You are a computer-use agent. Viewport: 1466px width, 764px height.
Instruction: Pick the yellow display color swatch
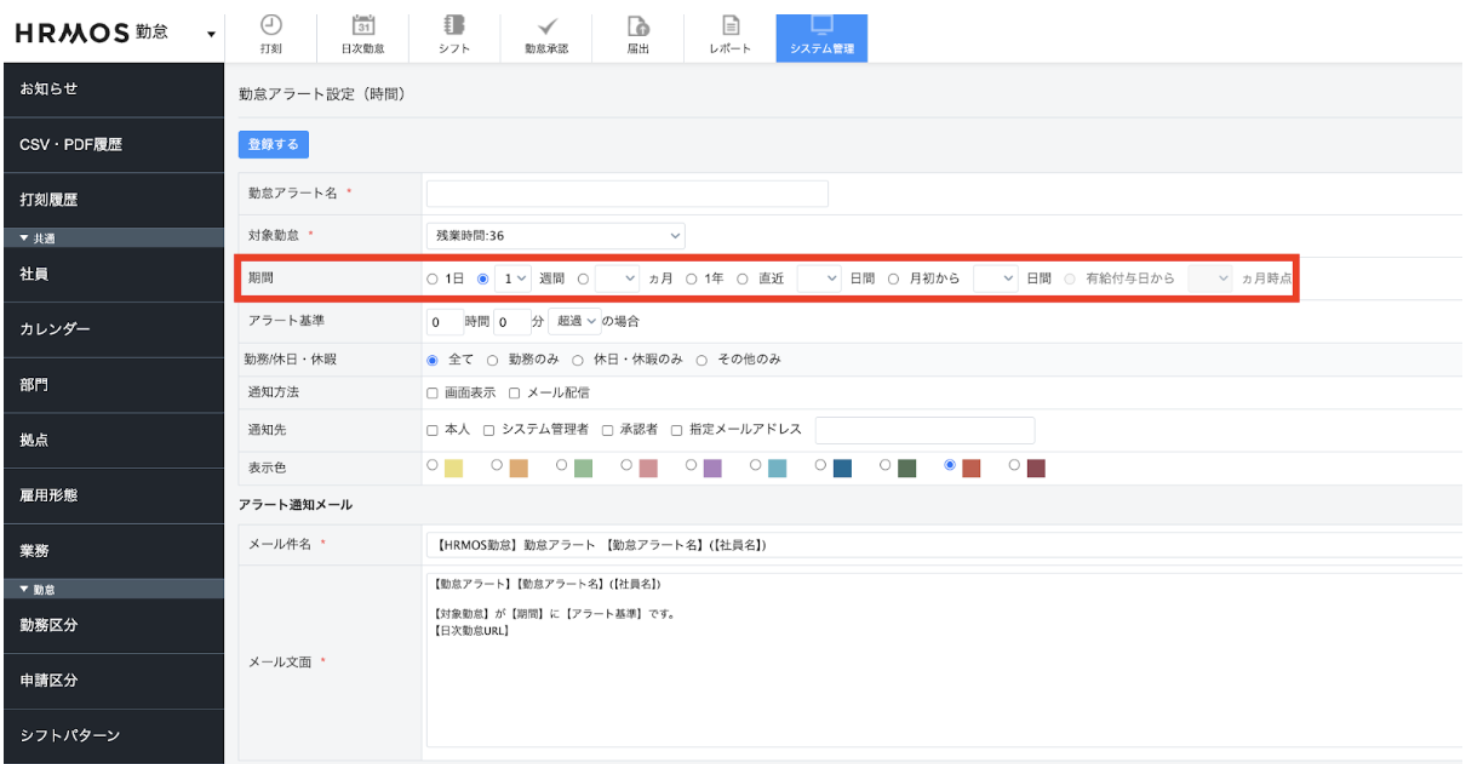coord(453,468)
